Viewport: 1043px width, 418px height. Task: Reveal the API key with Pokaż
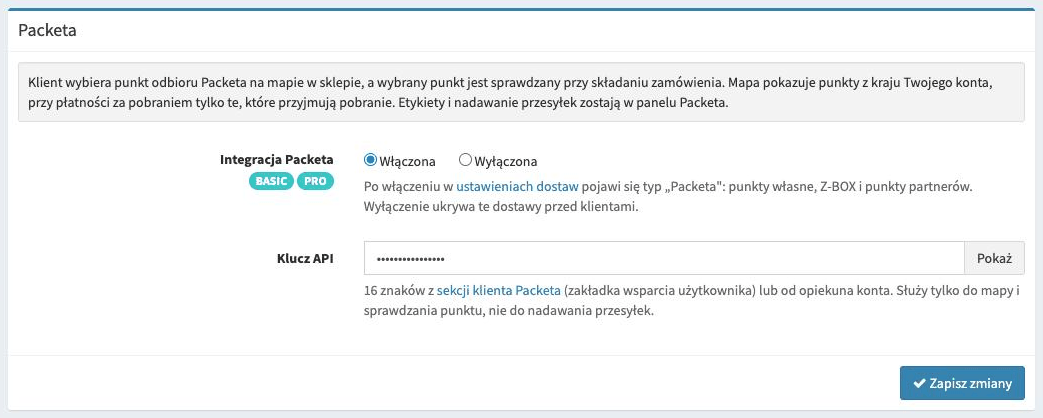coord(994,258)
